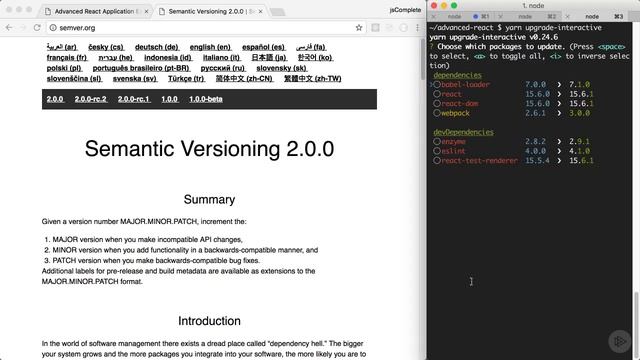Viewport: 640px width, 360px height.
Task: Open the 2.0.0-rc.1 version link
Action: point(134,99)
